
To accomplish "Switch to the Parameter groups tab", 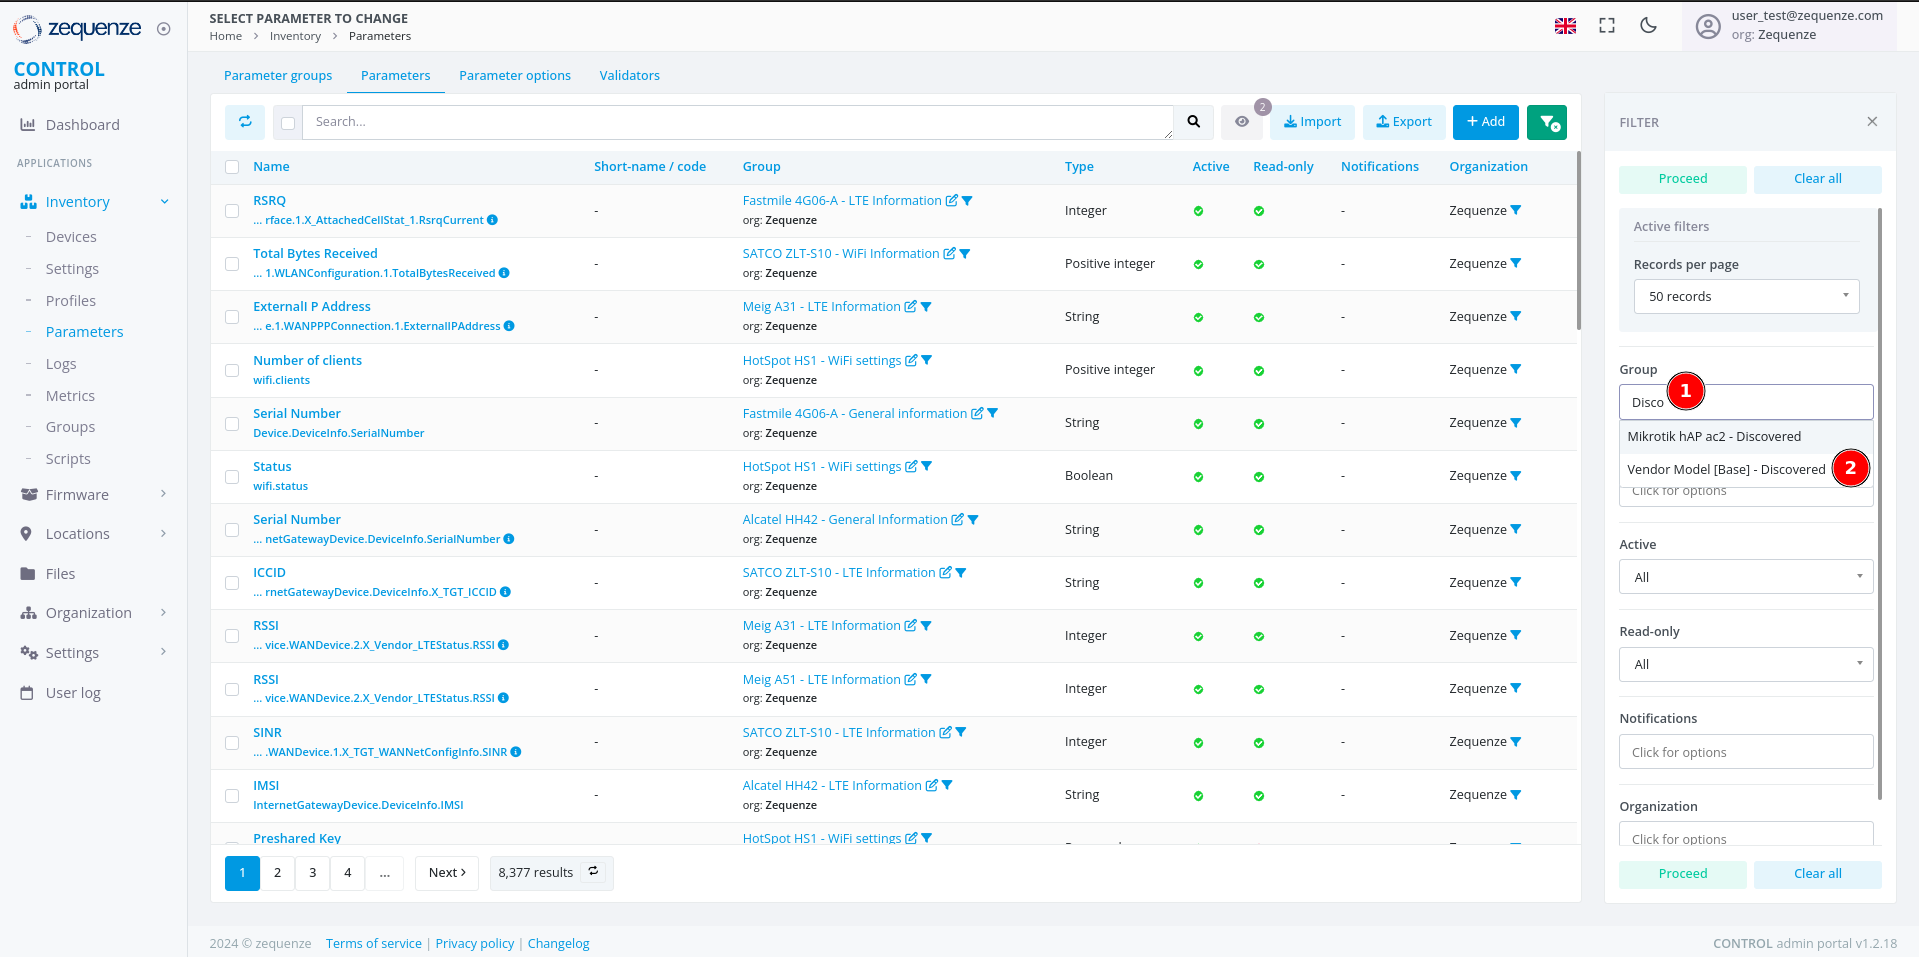I will [x=278, y=76].
